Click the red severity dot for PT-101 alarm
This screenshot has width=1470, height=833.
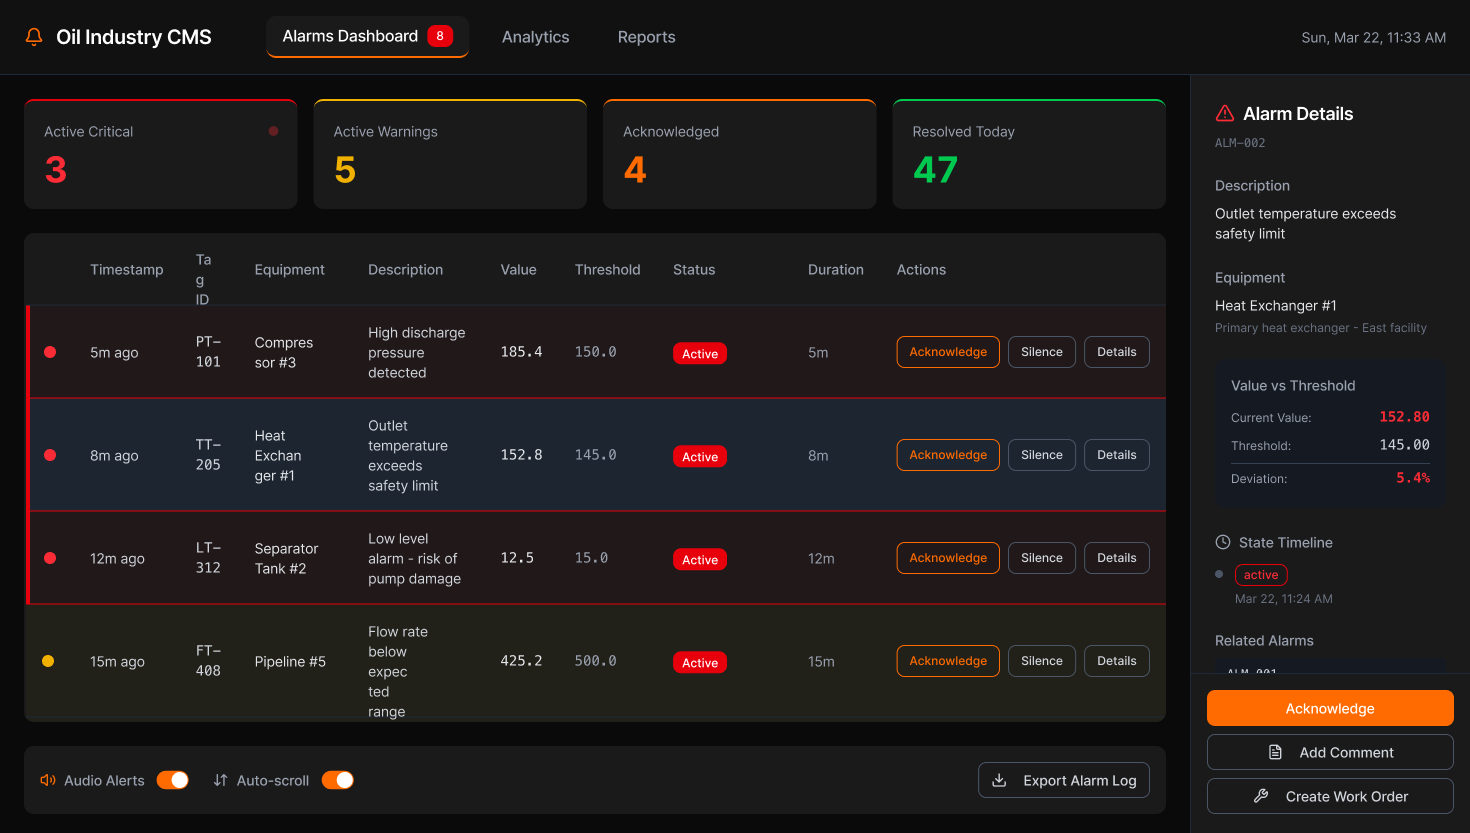click(x=50, y=352)
